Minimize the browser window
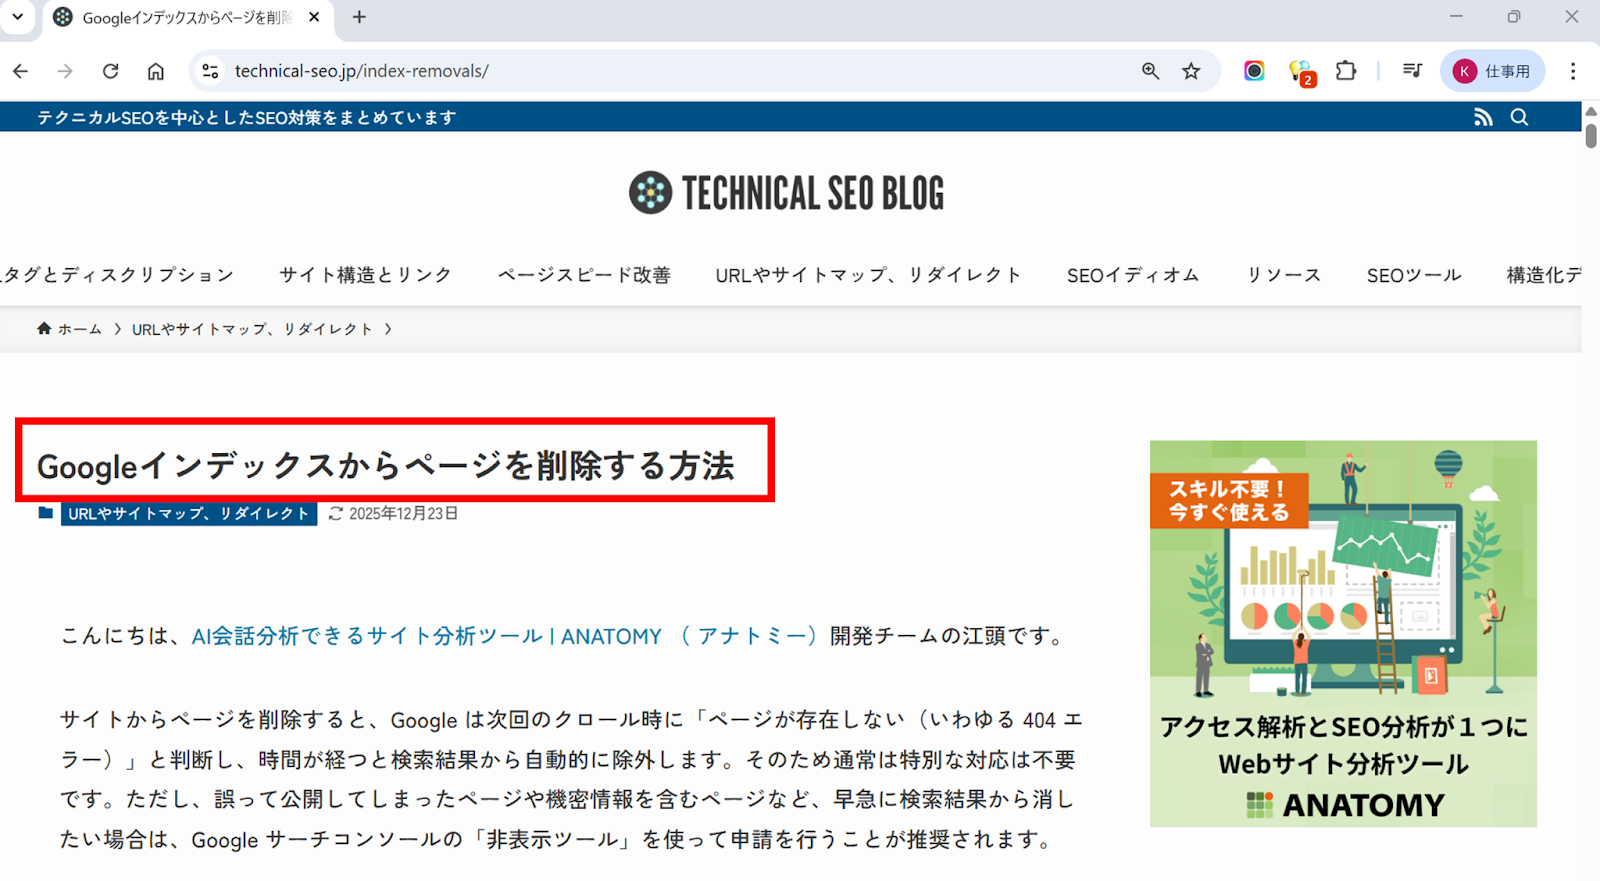Screen dimensions: 1600x881 pyautogui.click(x=1456, y=17)
